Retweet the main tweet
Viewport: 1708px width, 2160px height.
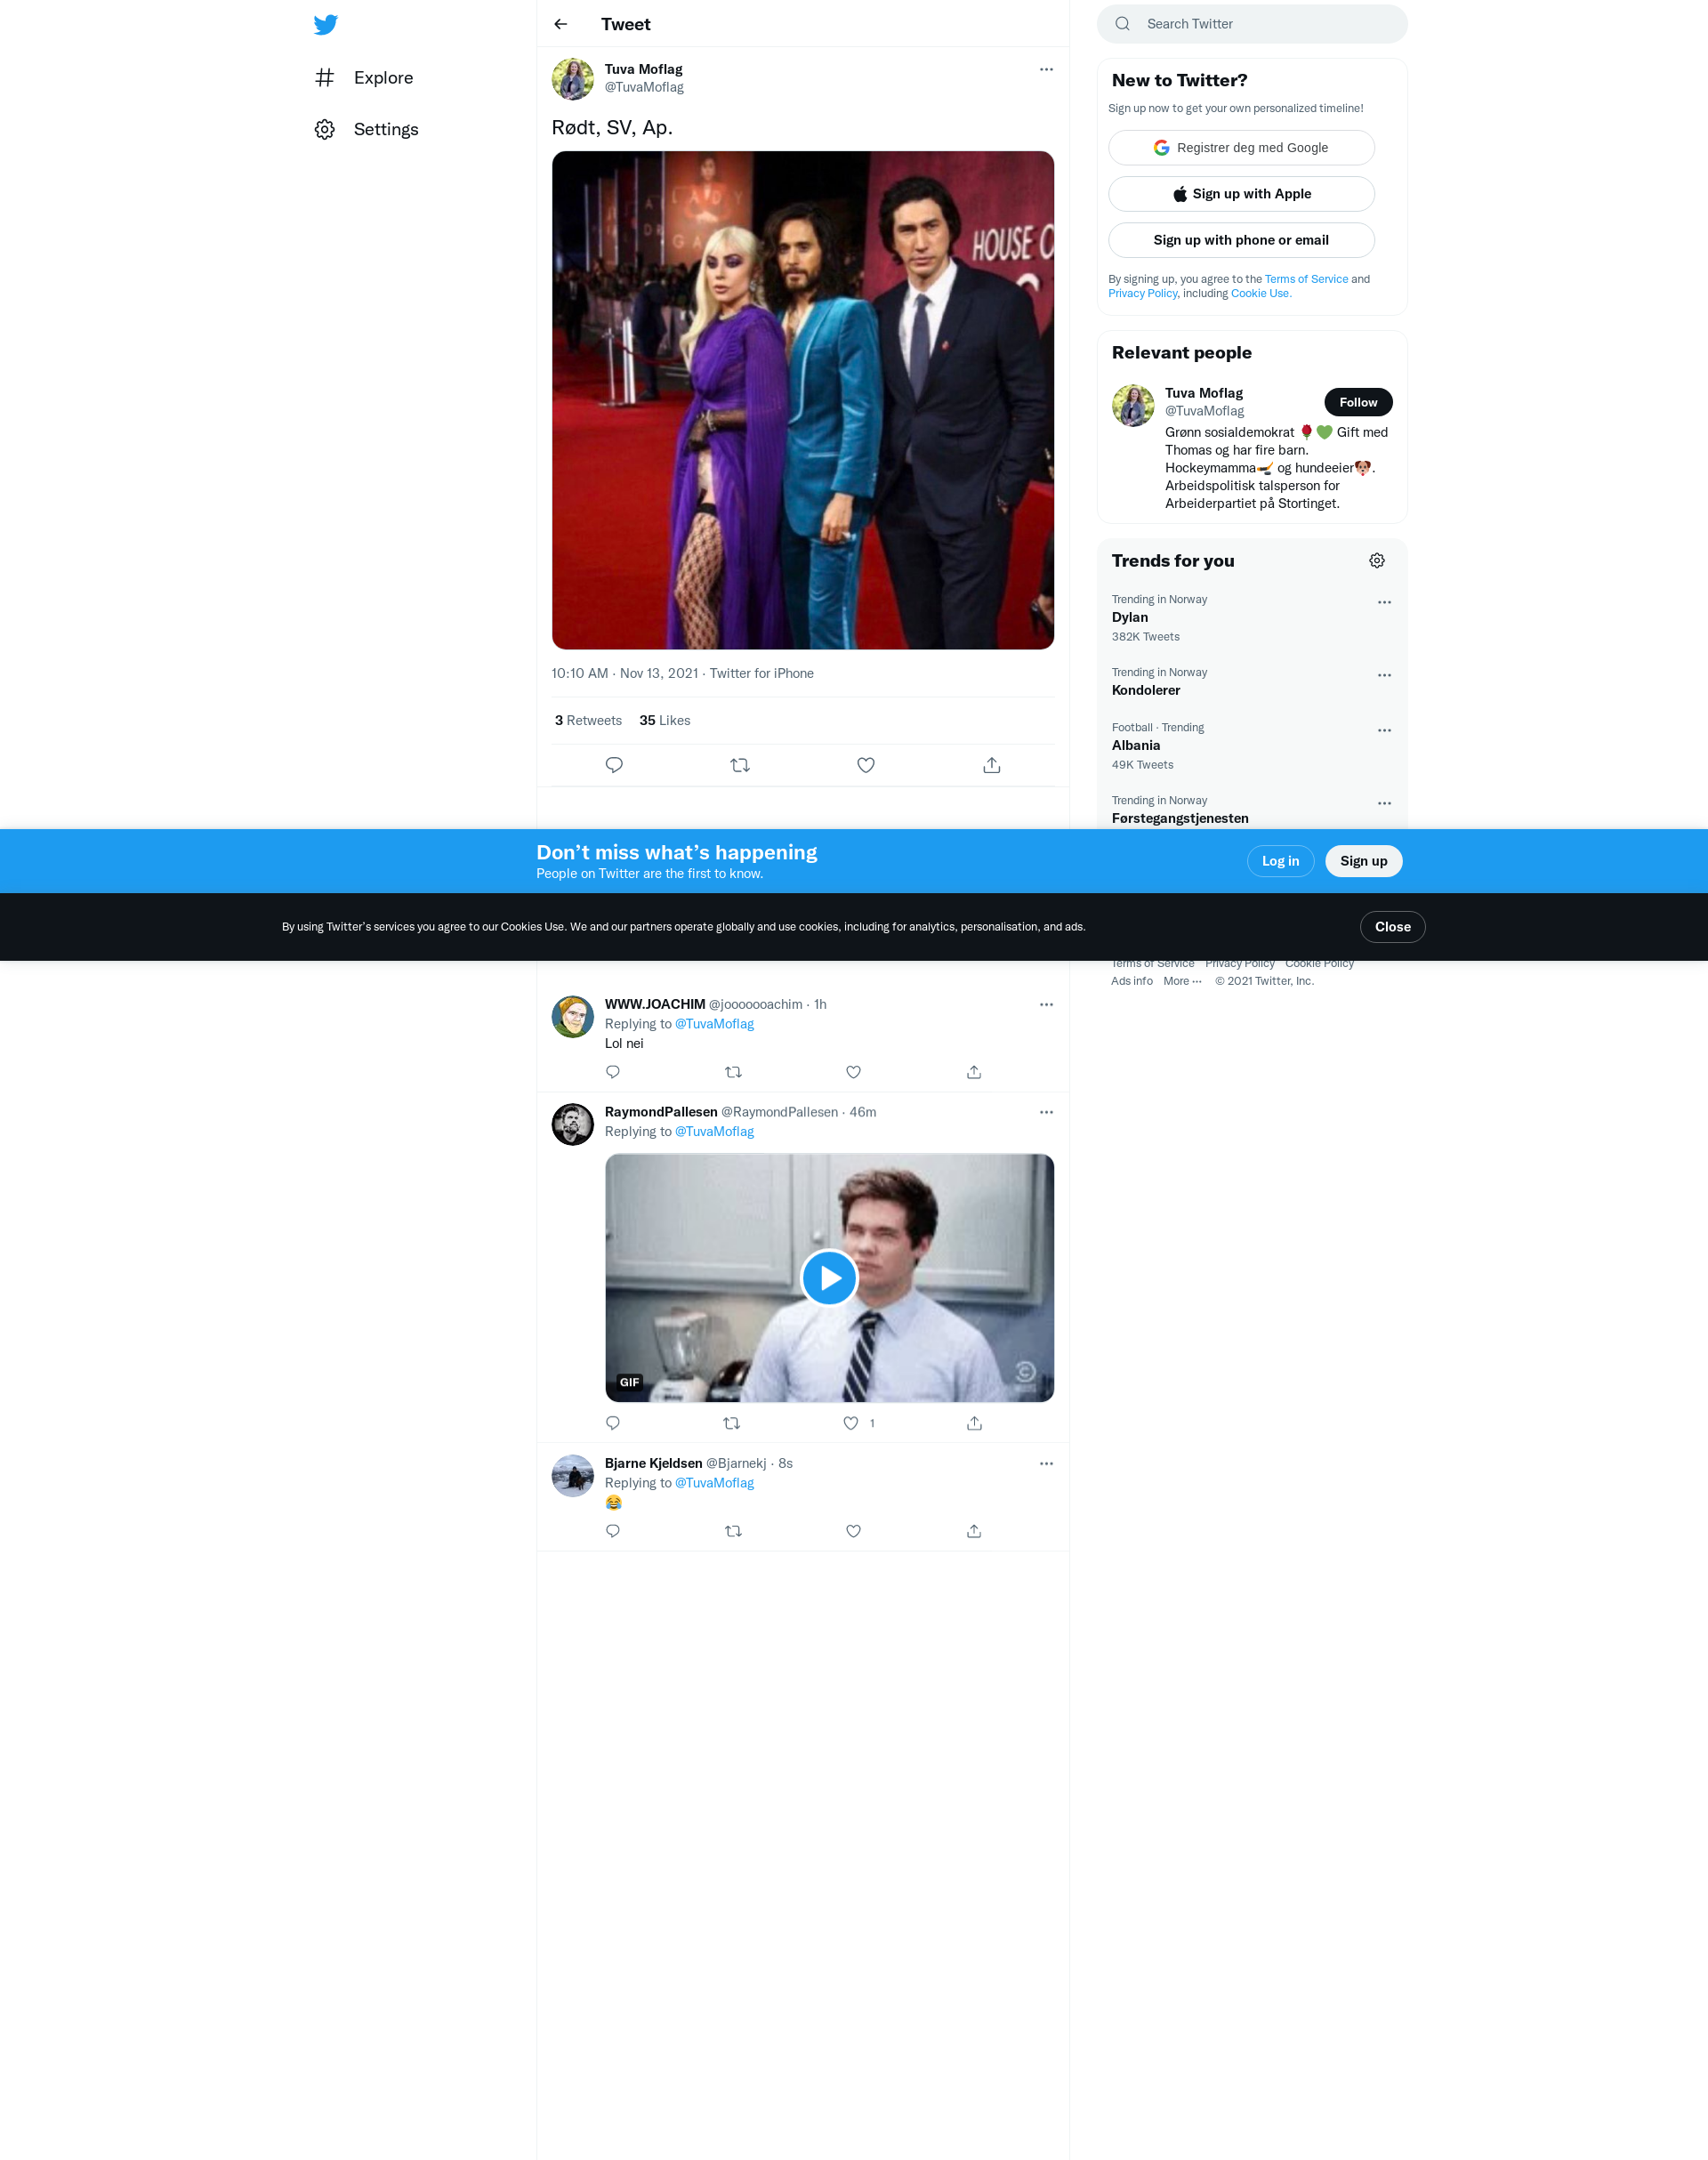[x=740, y=765]
